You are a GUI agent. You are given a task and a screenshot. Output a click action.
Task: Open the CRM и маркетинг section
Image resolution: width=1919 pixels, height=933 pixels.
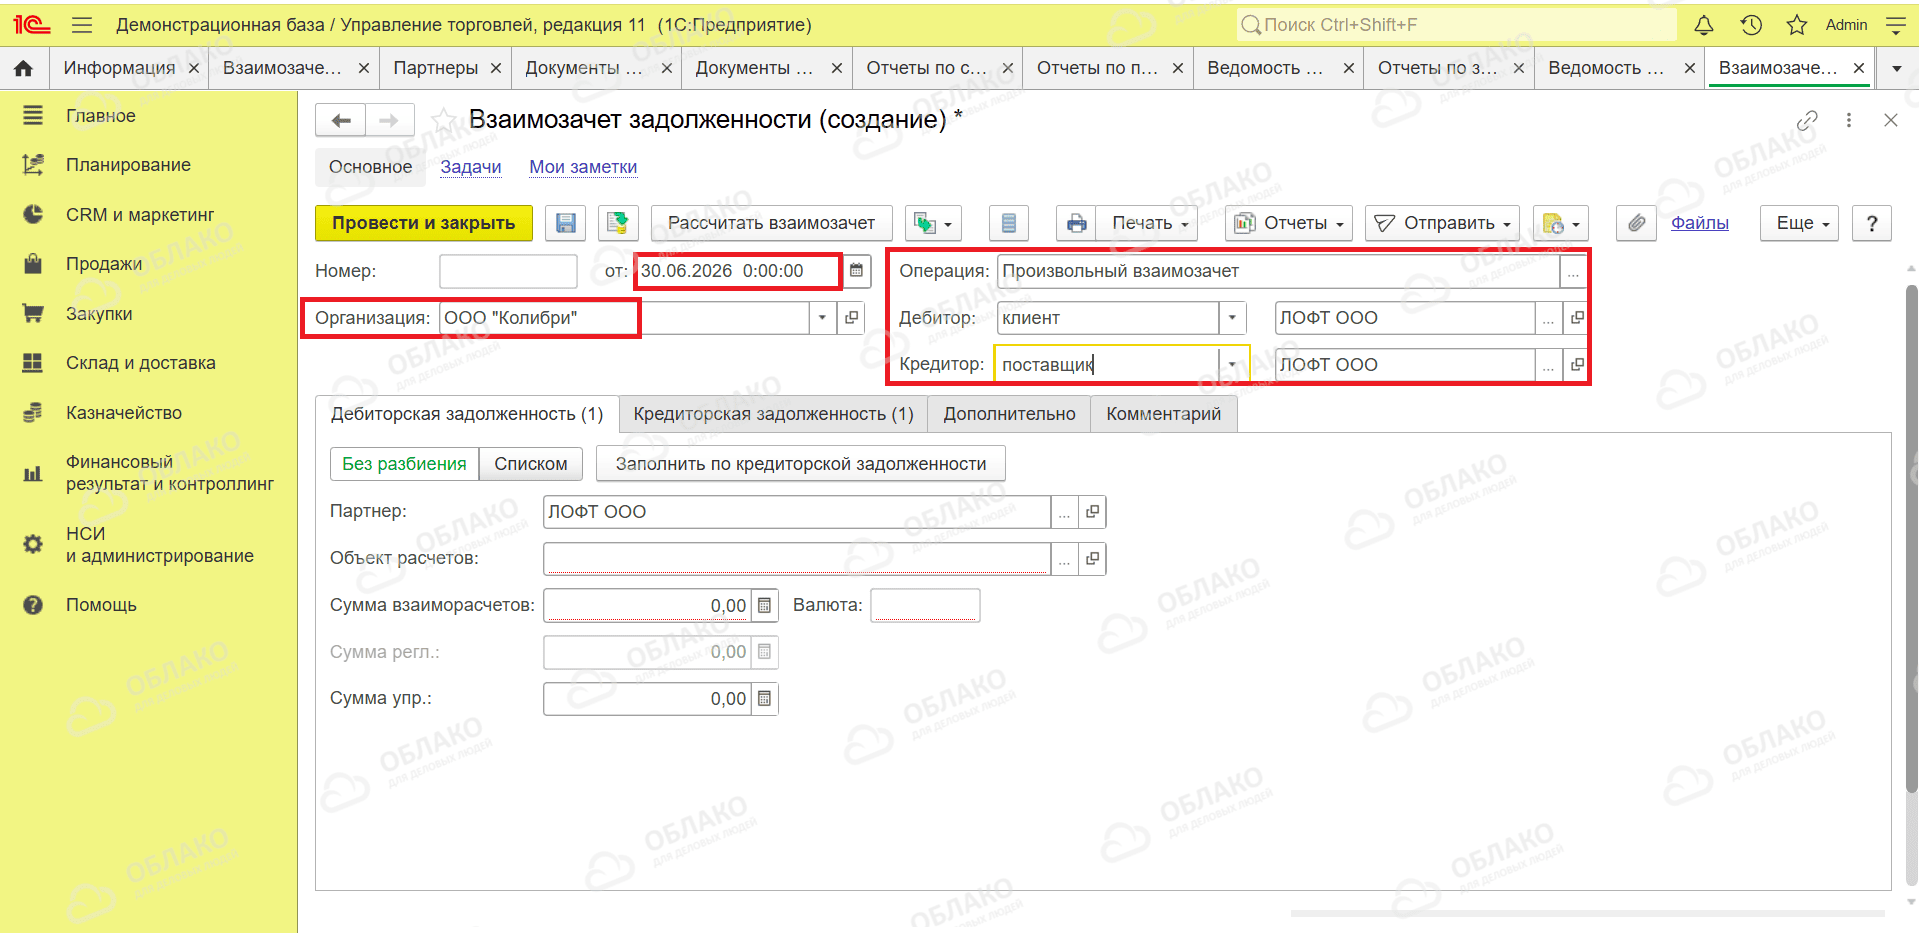(140, 215)
